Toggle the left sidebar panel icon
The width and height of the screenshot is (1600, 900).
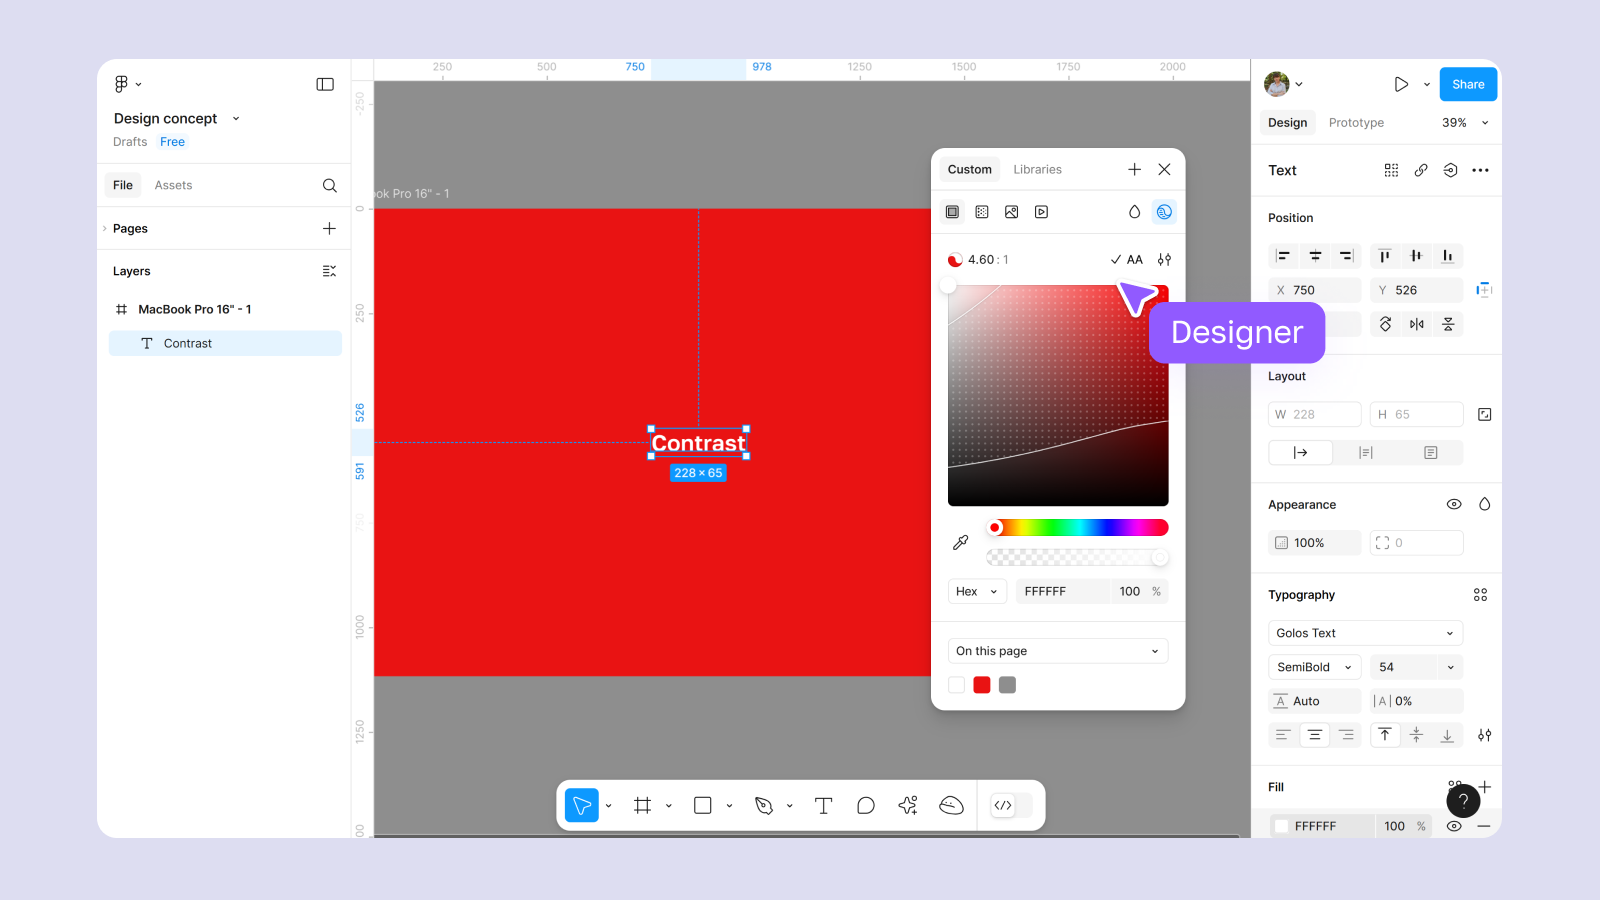[x=325, y=85]
